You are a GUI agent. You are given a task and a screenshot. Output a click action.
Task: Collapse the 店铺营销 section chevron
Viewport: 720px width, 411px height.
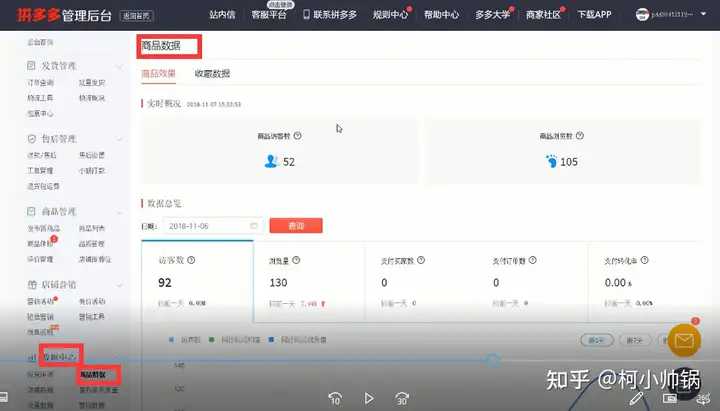[119, 285]
